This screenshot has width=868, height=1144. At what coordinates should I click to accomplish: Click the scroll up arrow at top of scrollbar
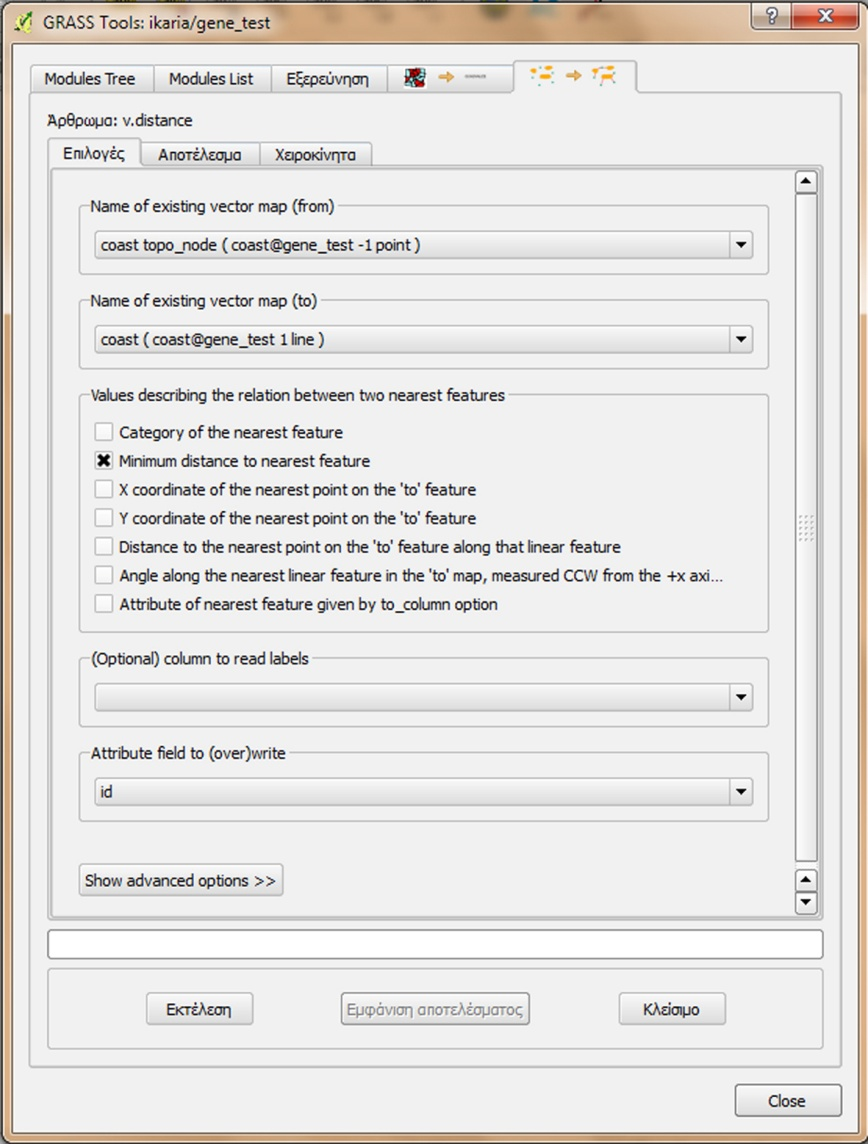click(806, 182)
